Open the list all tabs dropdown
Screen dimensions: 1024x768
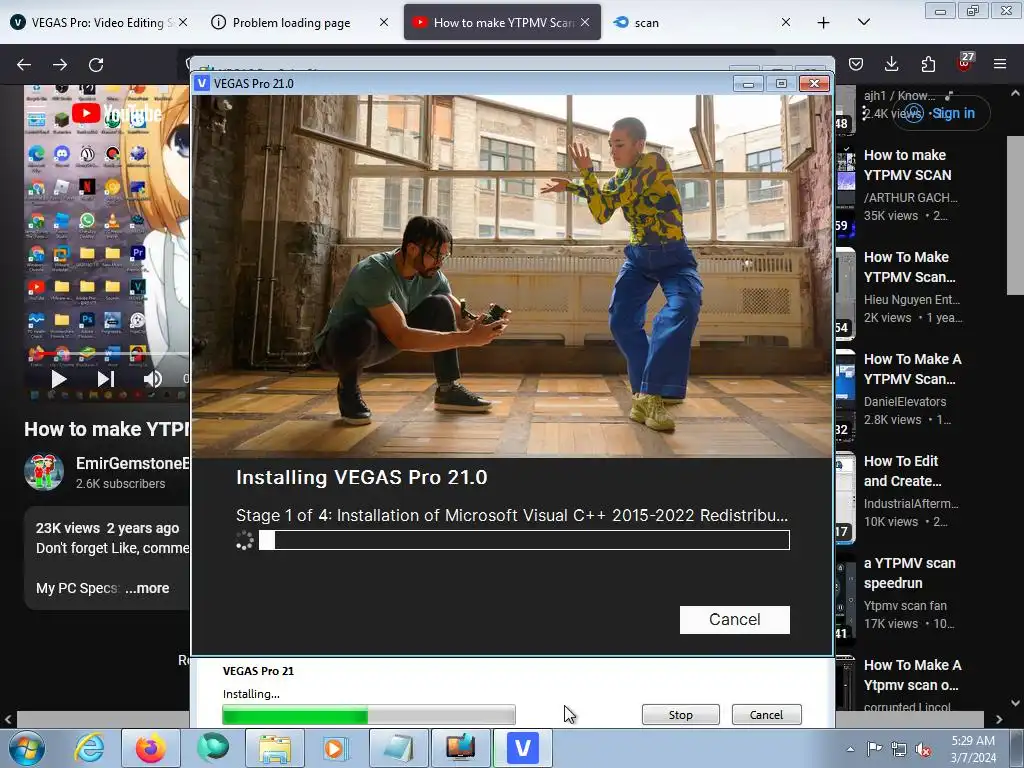tap(863, 22)
